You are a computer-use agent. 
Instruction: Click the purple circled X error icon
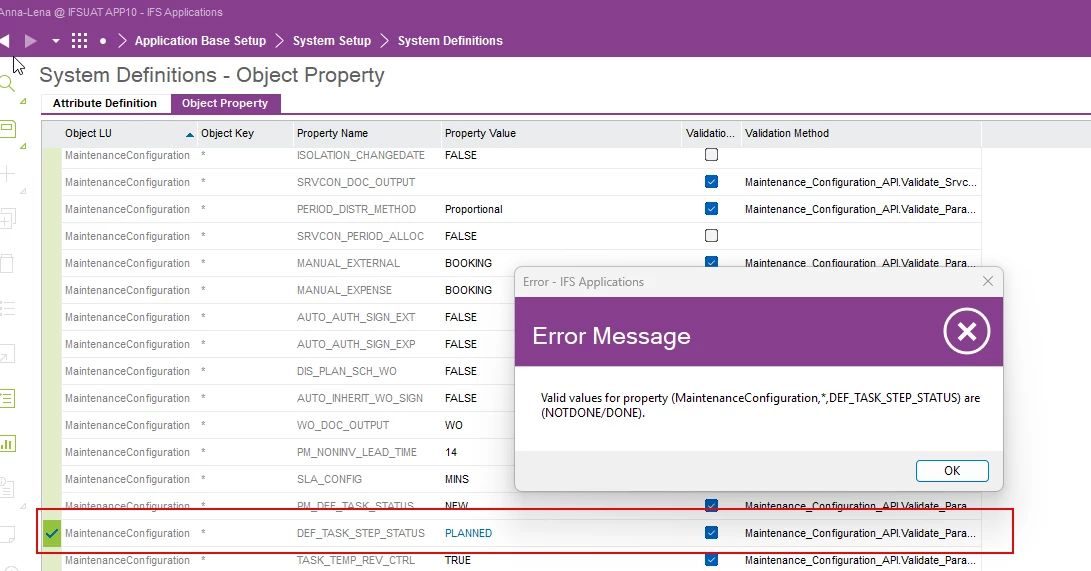click(x=966, y=334)
